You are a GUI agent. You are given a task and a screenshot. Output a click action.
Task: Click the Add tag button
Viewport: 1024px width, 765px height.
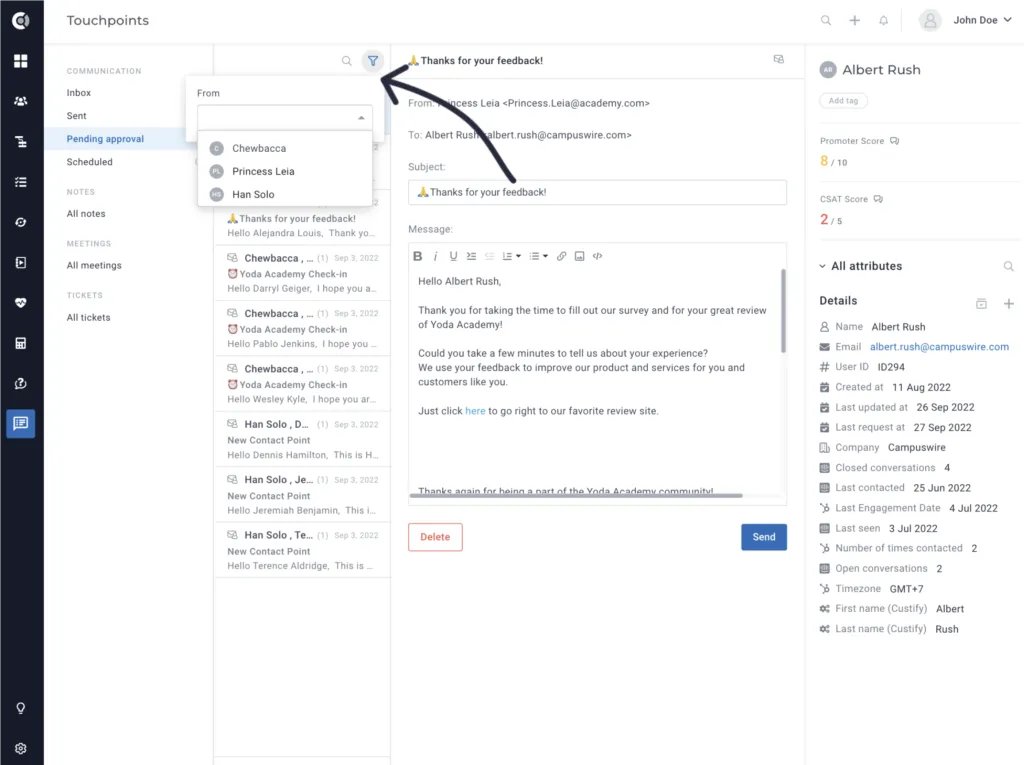coord(843,101)
